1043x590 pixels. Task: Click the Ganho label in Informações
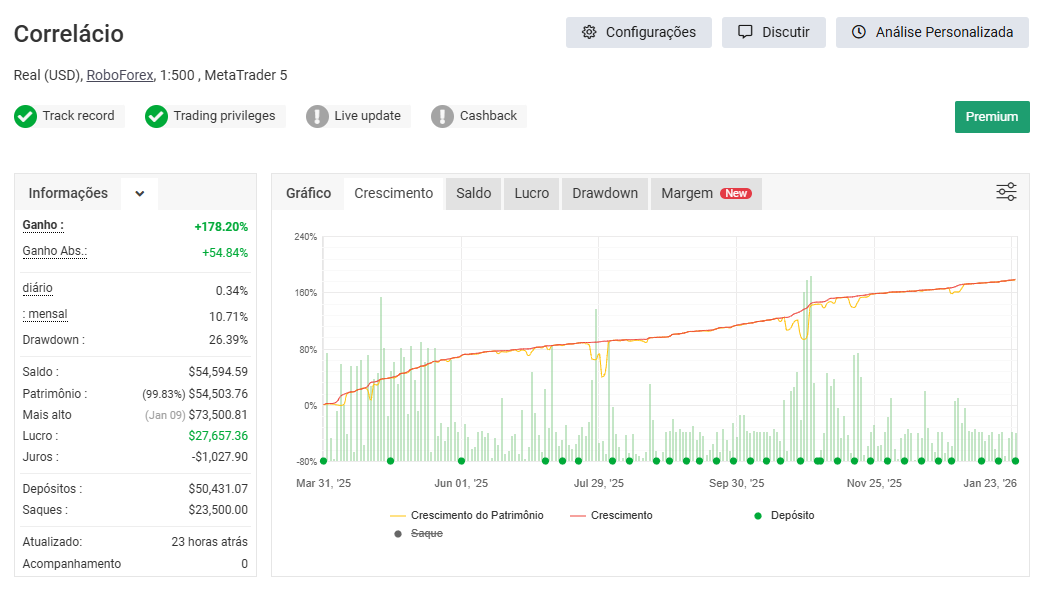point(43,225)
